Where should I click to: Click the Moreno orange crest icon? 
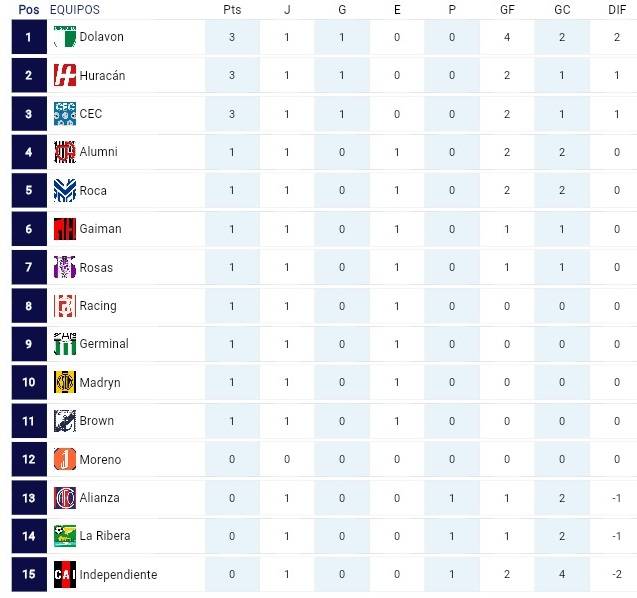[x=65, y=459]
